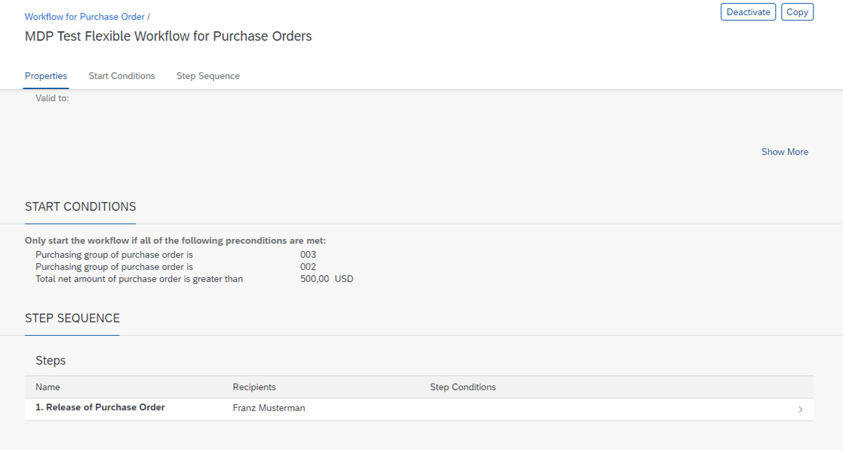Click the Name column header

point(48,387)
